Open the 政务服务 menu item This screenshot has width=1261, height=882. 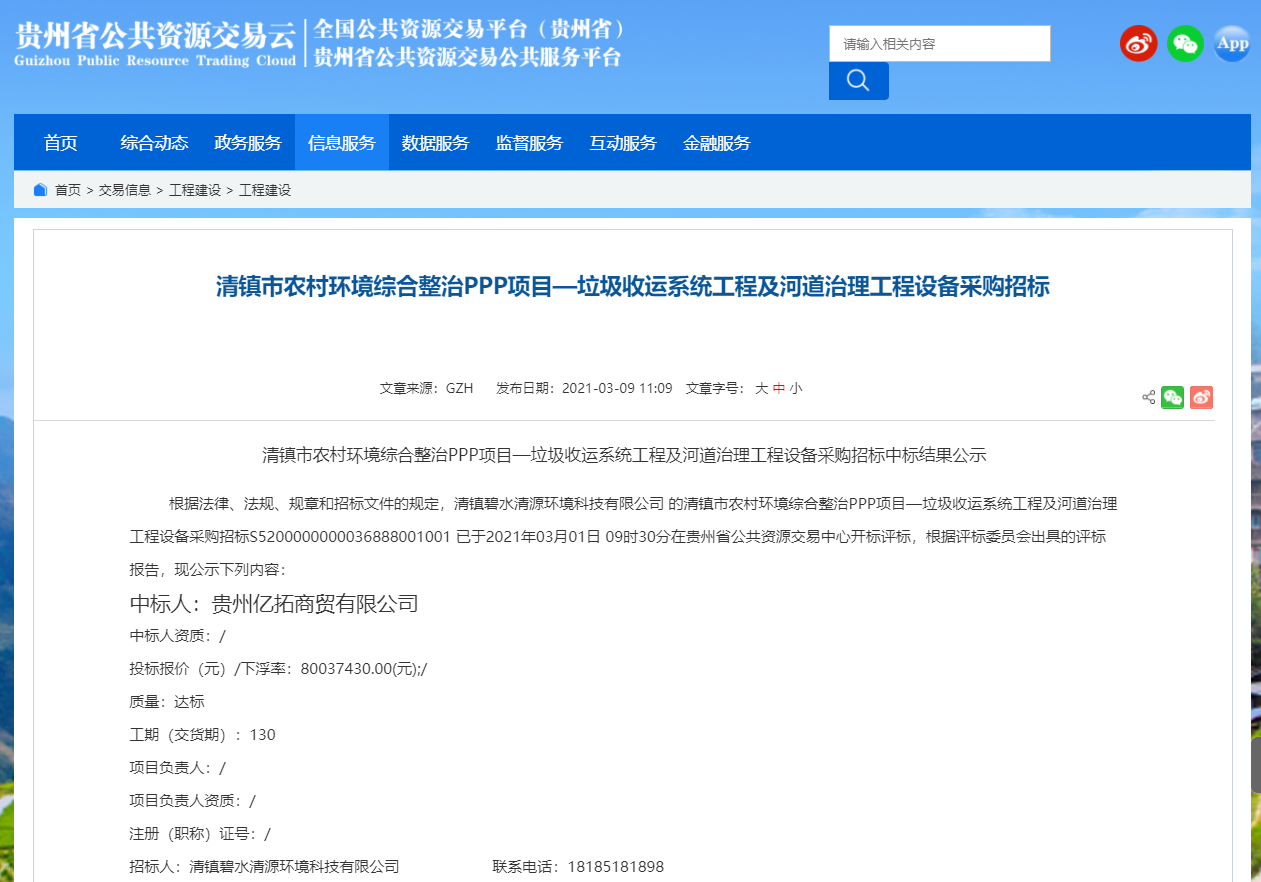coord(247,142)
